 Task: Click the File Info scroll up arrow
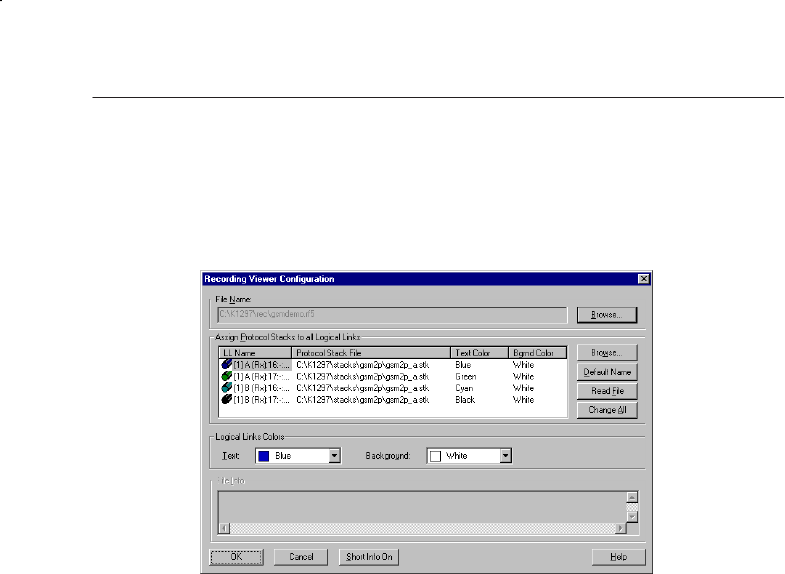(632, 497)
